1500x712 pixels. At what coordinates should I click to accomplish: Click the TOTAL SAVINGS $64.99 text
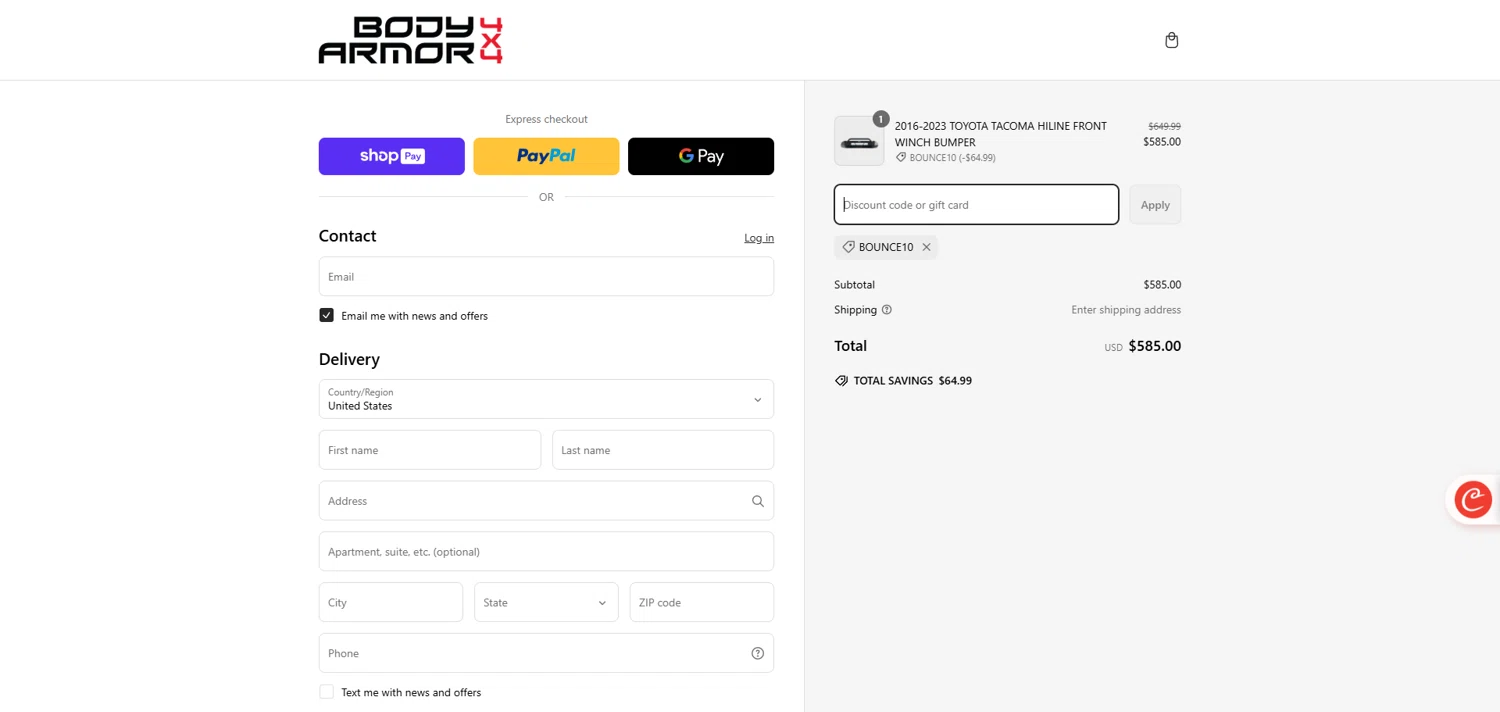point(913,381)
